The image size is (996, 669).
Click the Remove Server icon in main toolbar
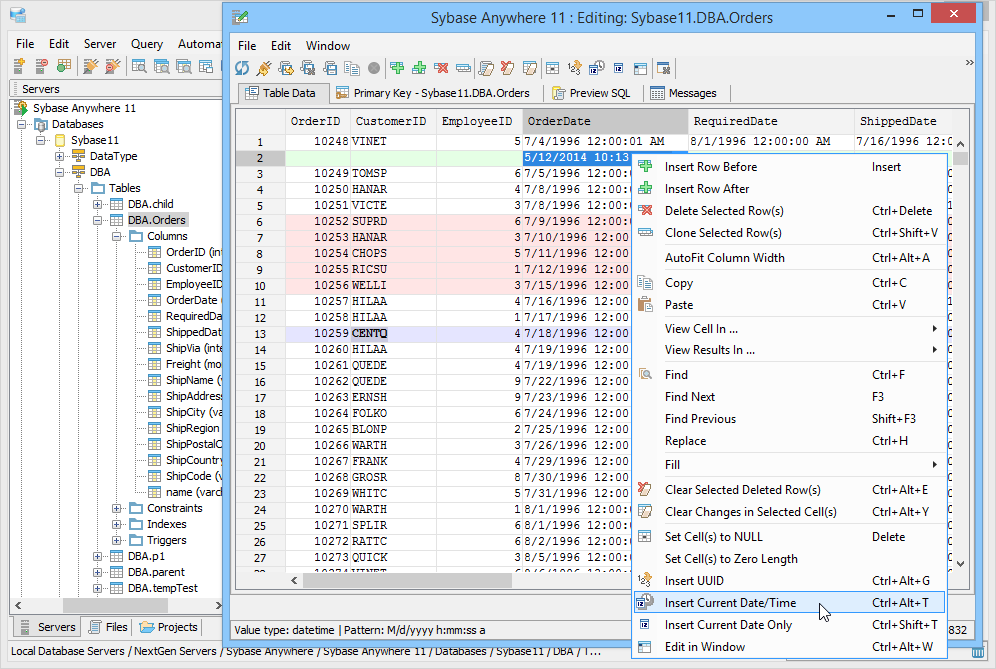point(42,65)
